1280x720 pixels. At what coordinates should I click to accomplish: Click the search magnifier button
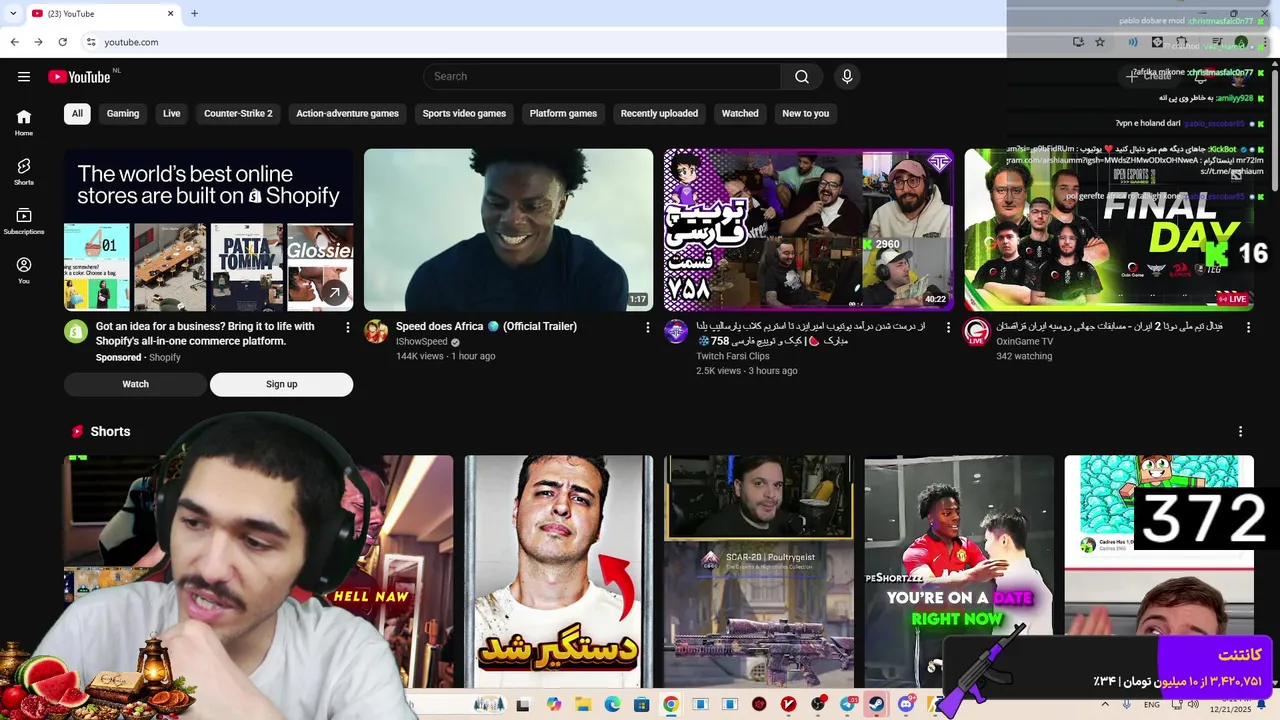pyautogui.click(x=802, y=77)
